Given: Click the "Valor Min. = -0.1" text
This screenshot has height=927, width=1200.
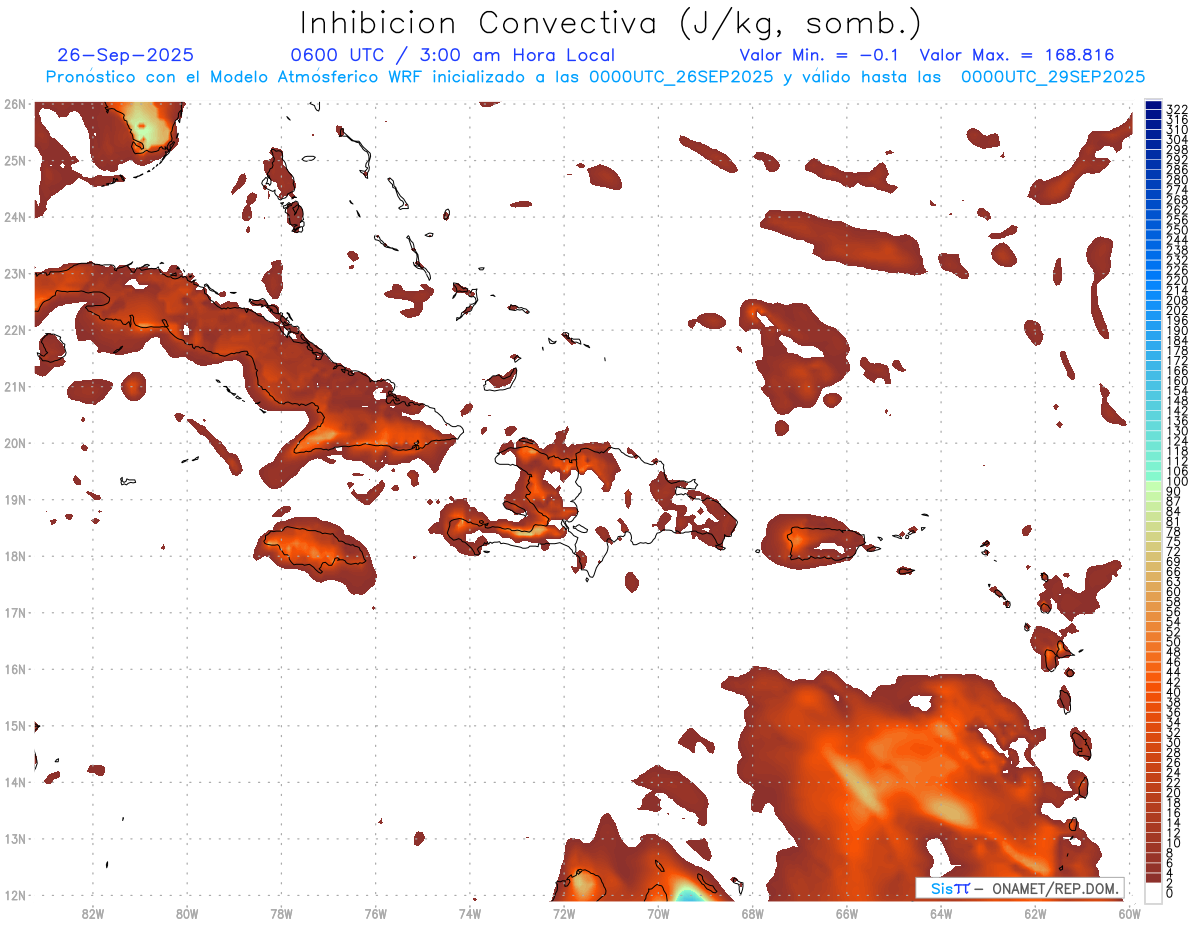Looking at the screenshot, I should click(x=819, y=55).
